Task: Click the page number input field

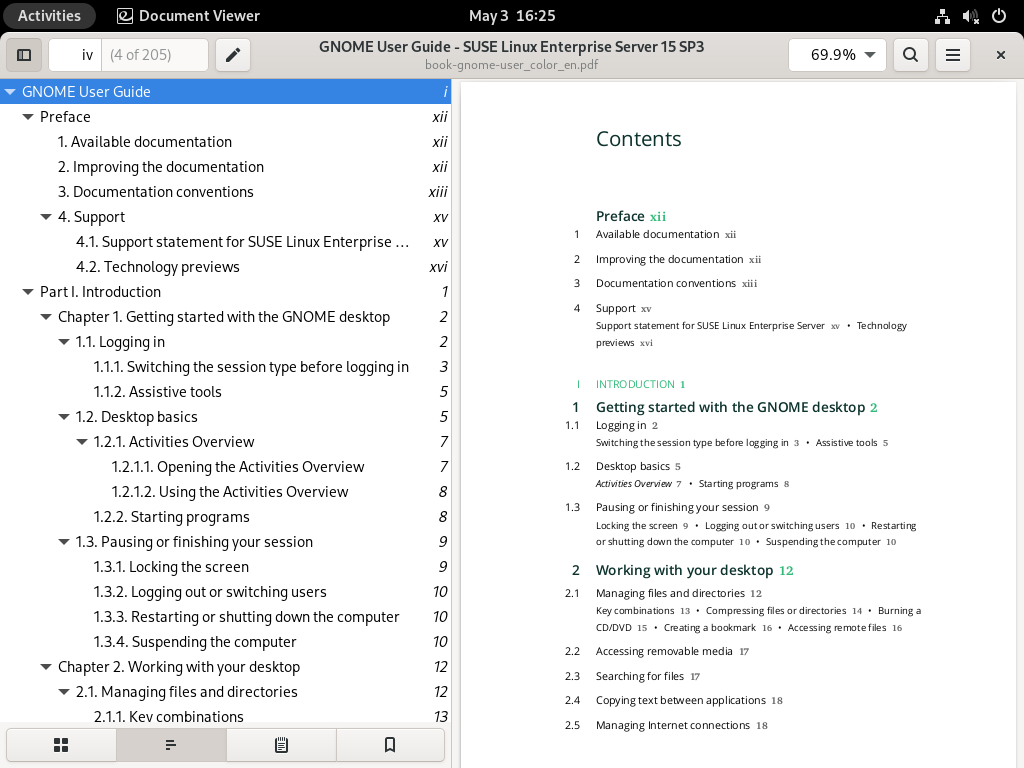Action: point(76,55)
